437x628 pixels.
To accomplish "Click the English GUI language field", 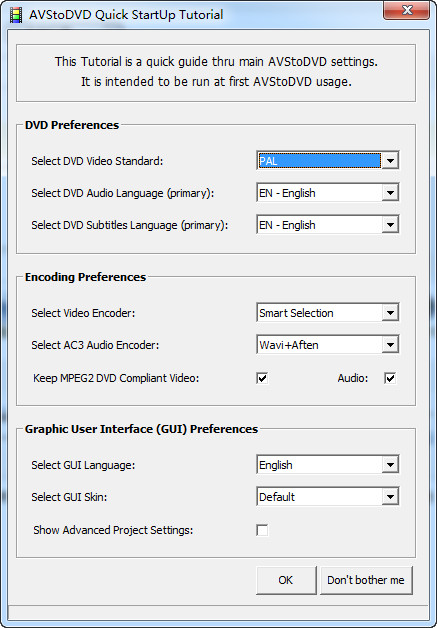I will (x=319, y=465).
